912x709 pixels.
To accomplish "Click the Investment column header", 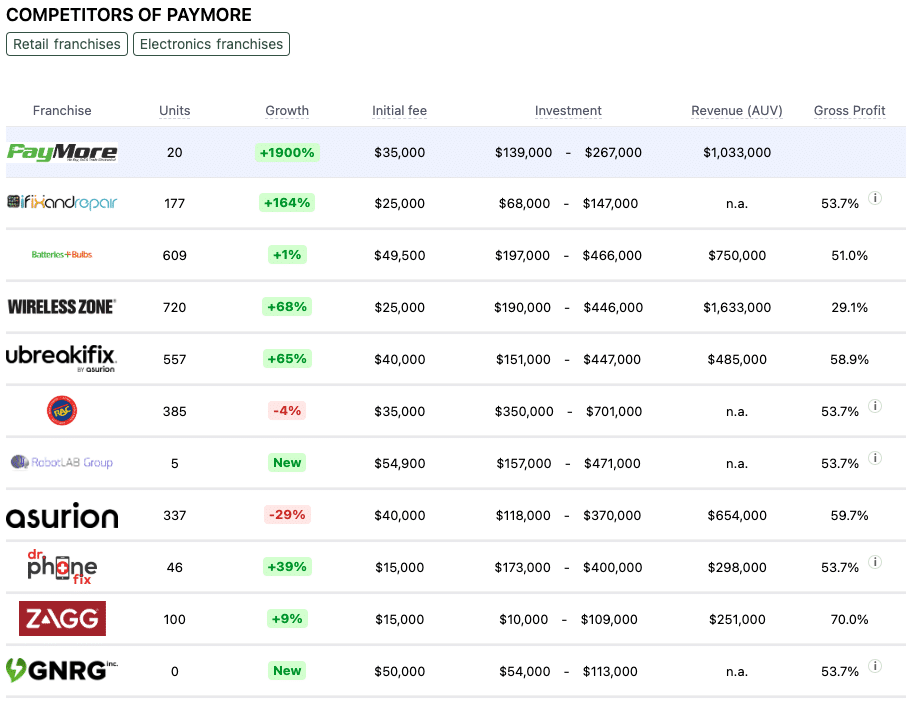I will (x=568, y=111).
